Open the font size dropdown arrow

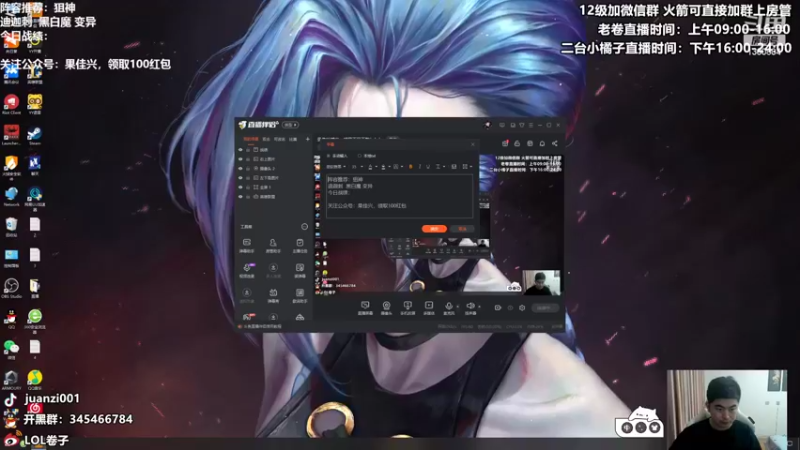pos(362,166)
